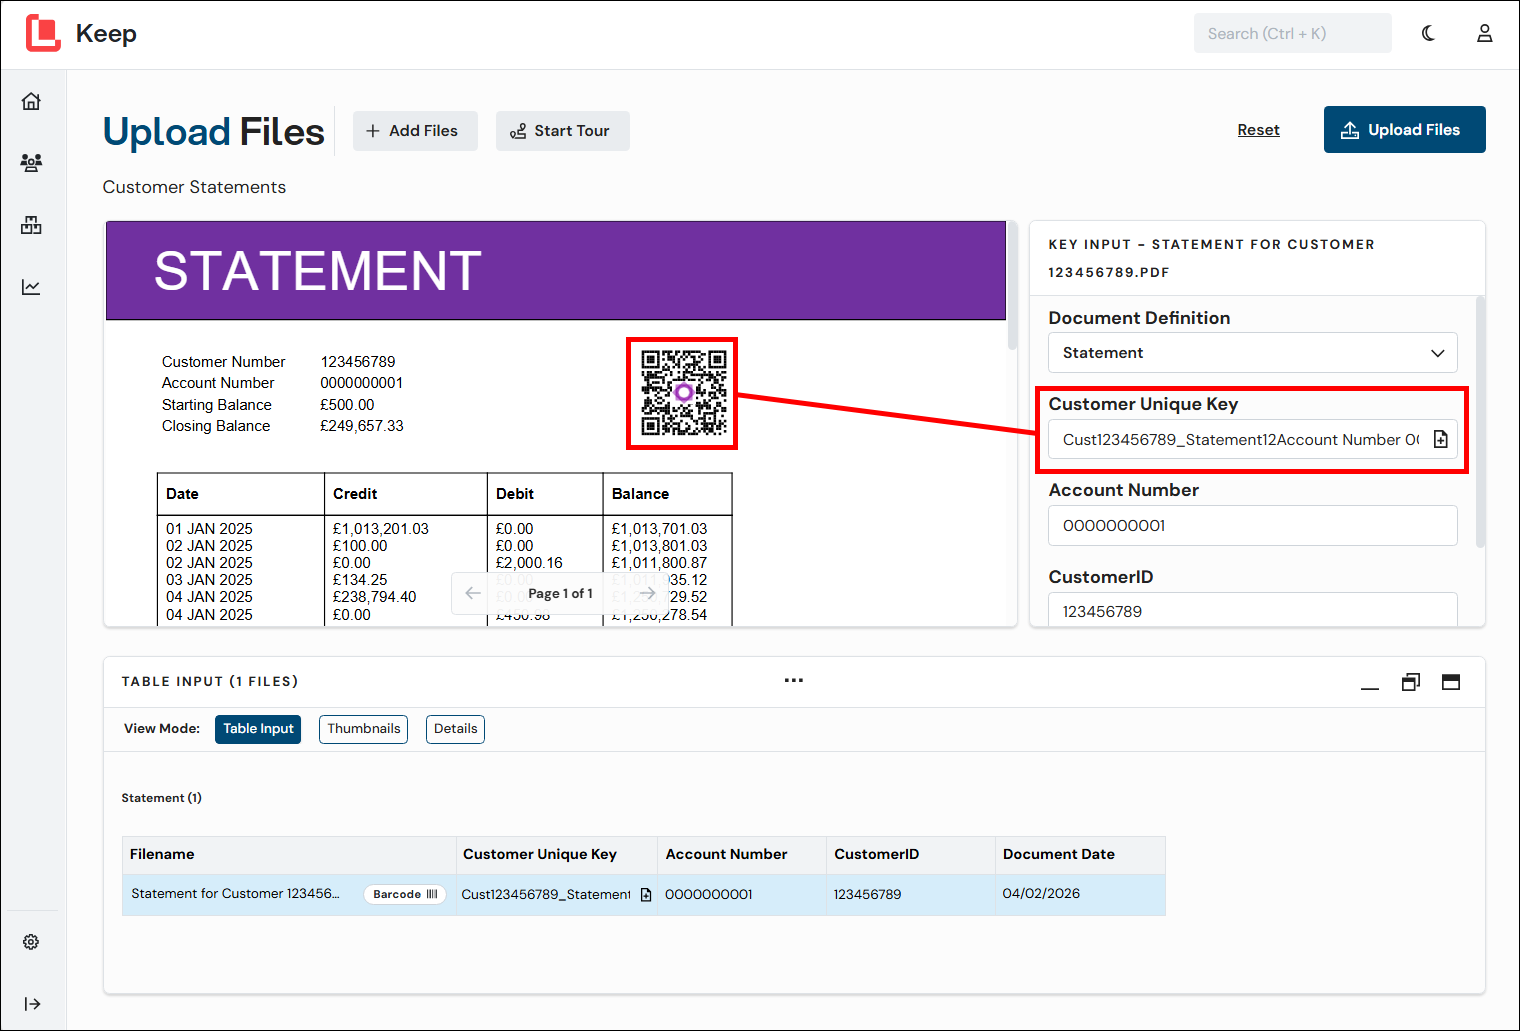Viewport: 1520px width, 1031px height.
Task: Click the Statement (1) group label
Action: pos(161,798)
